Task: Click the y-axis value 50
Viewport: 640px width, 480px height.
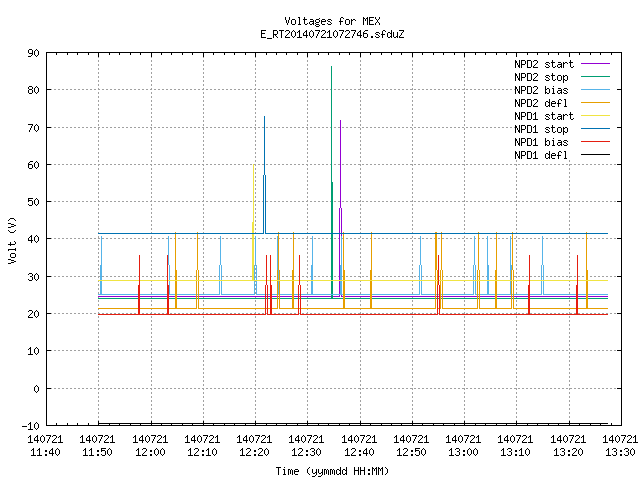Action: click(33, 202)
